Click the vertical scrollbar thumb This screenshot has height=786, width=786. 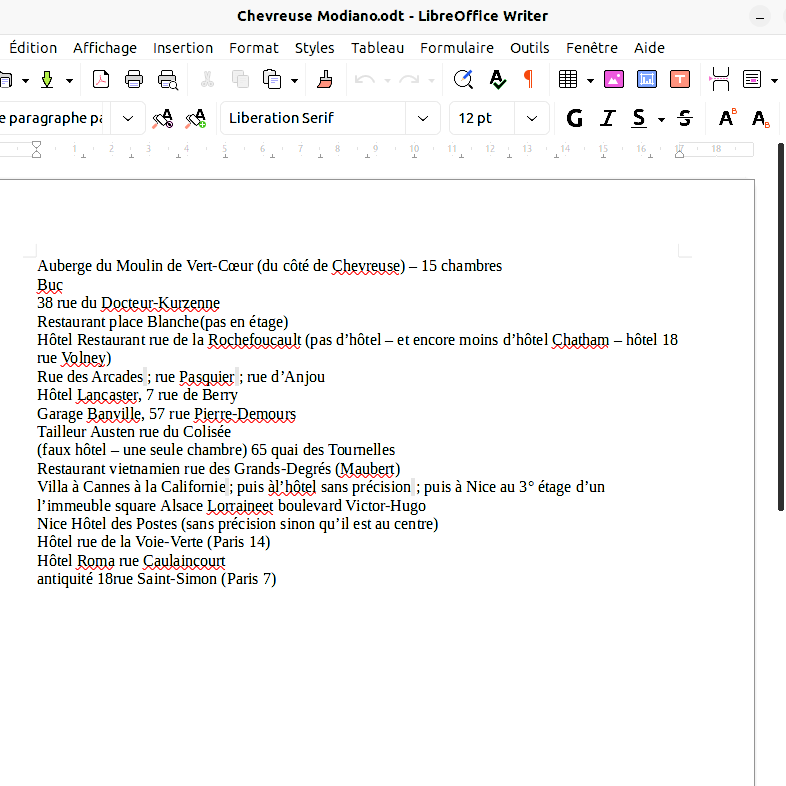coord(781,330)
